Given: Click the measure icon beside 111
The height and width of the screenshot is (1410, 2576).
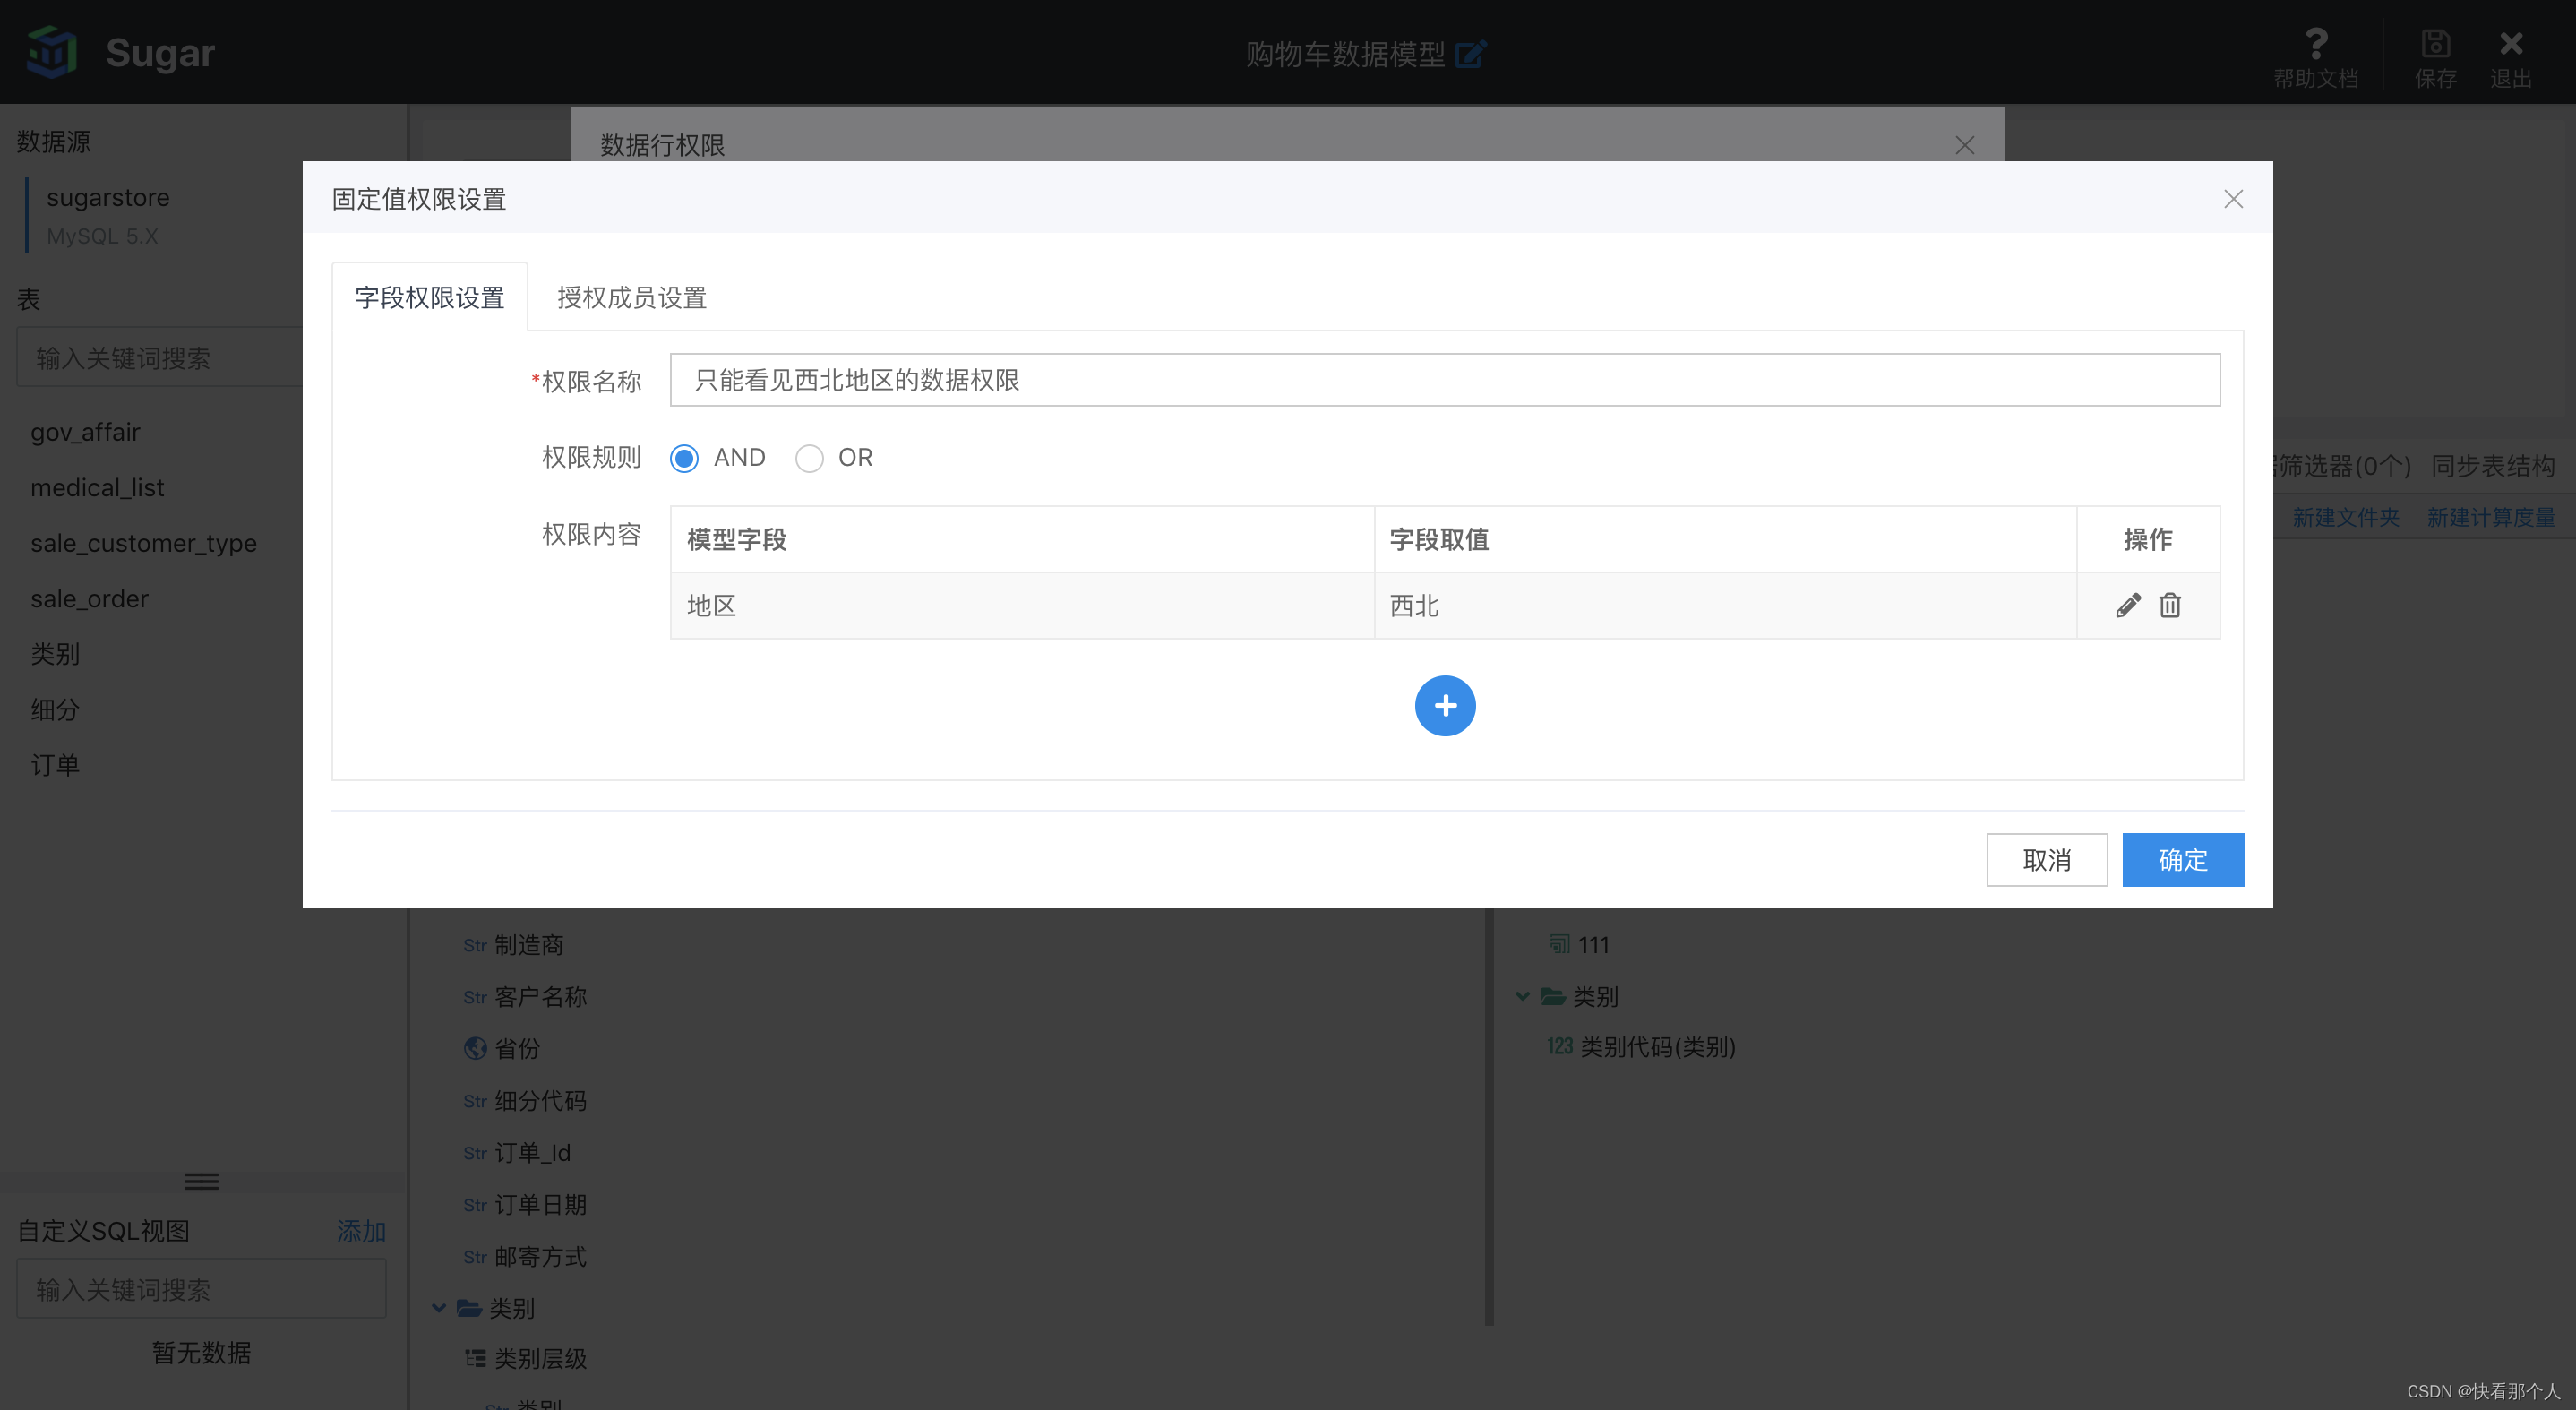Looking at the screenshot, I should (1559, 944).
